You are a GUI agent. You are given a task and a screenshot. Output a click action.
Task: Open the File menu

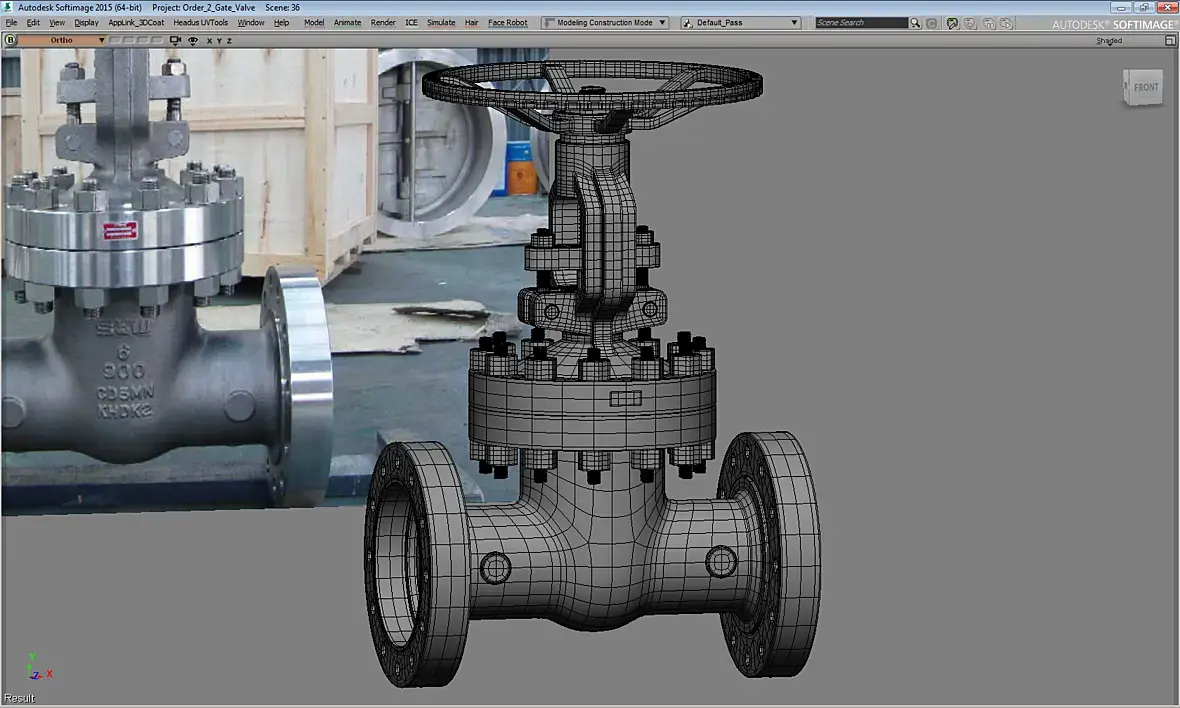point(11,23)
